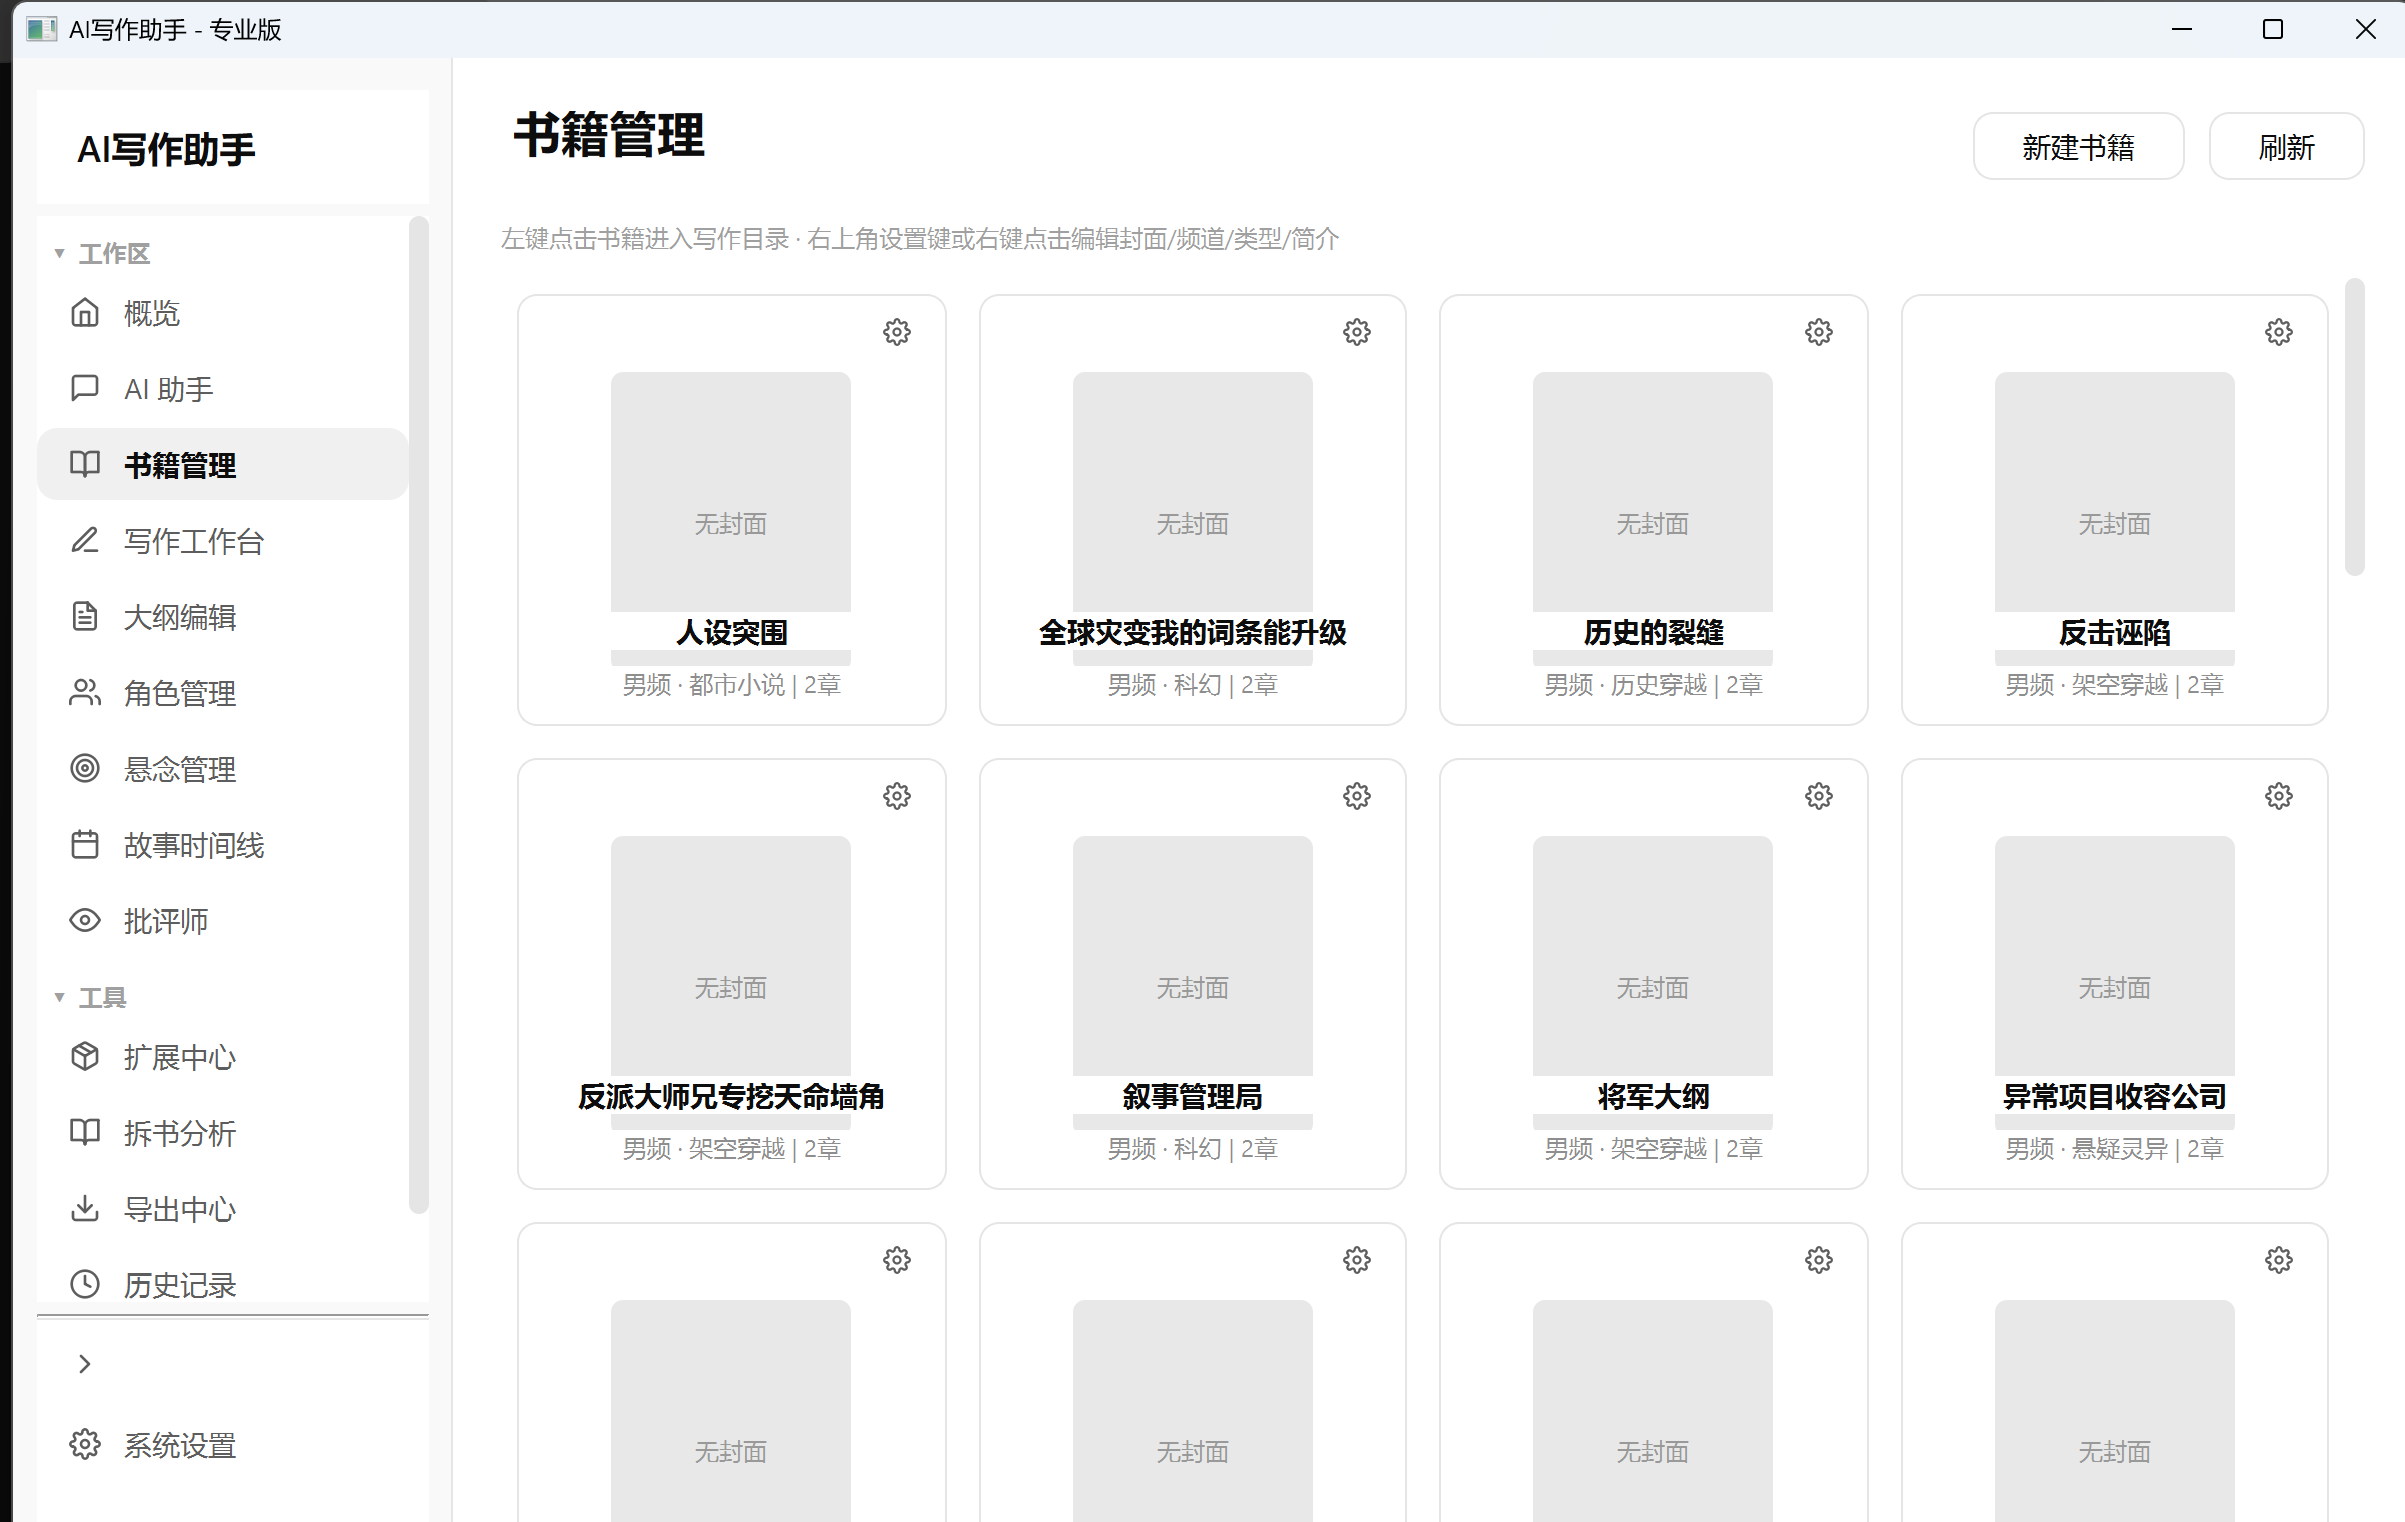Click the 书籍管理 open-book icon
The image size is (2405, 1522).
tap(85, 464)
